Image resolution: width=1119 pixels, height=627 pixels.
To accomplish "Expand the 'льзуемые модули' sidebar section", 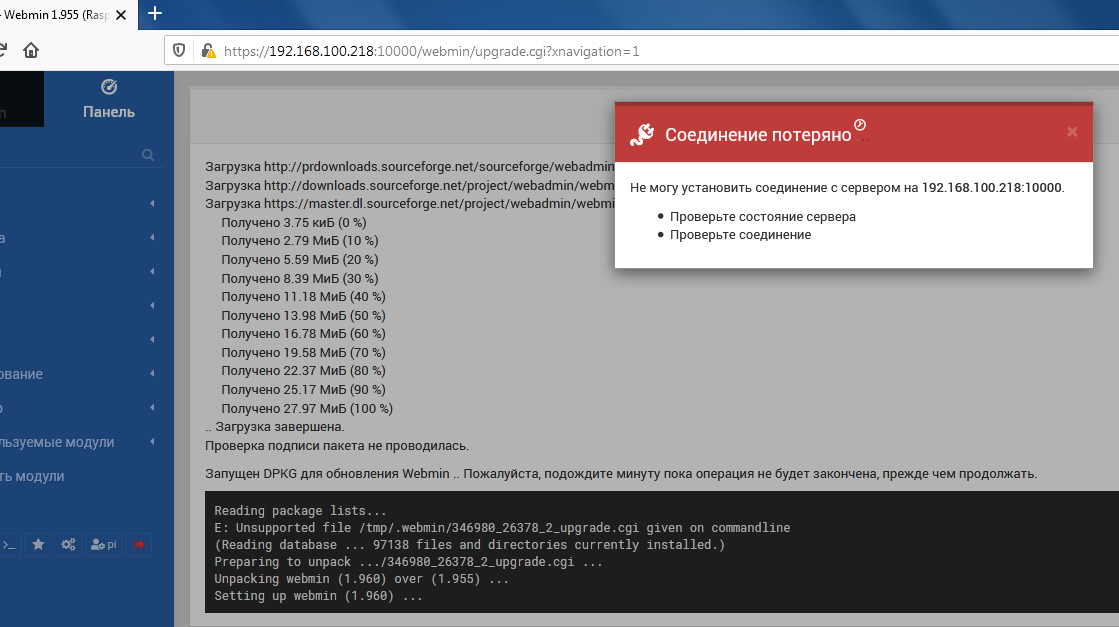I will coord(152,442).
